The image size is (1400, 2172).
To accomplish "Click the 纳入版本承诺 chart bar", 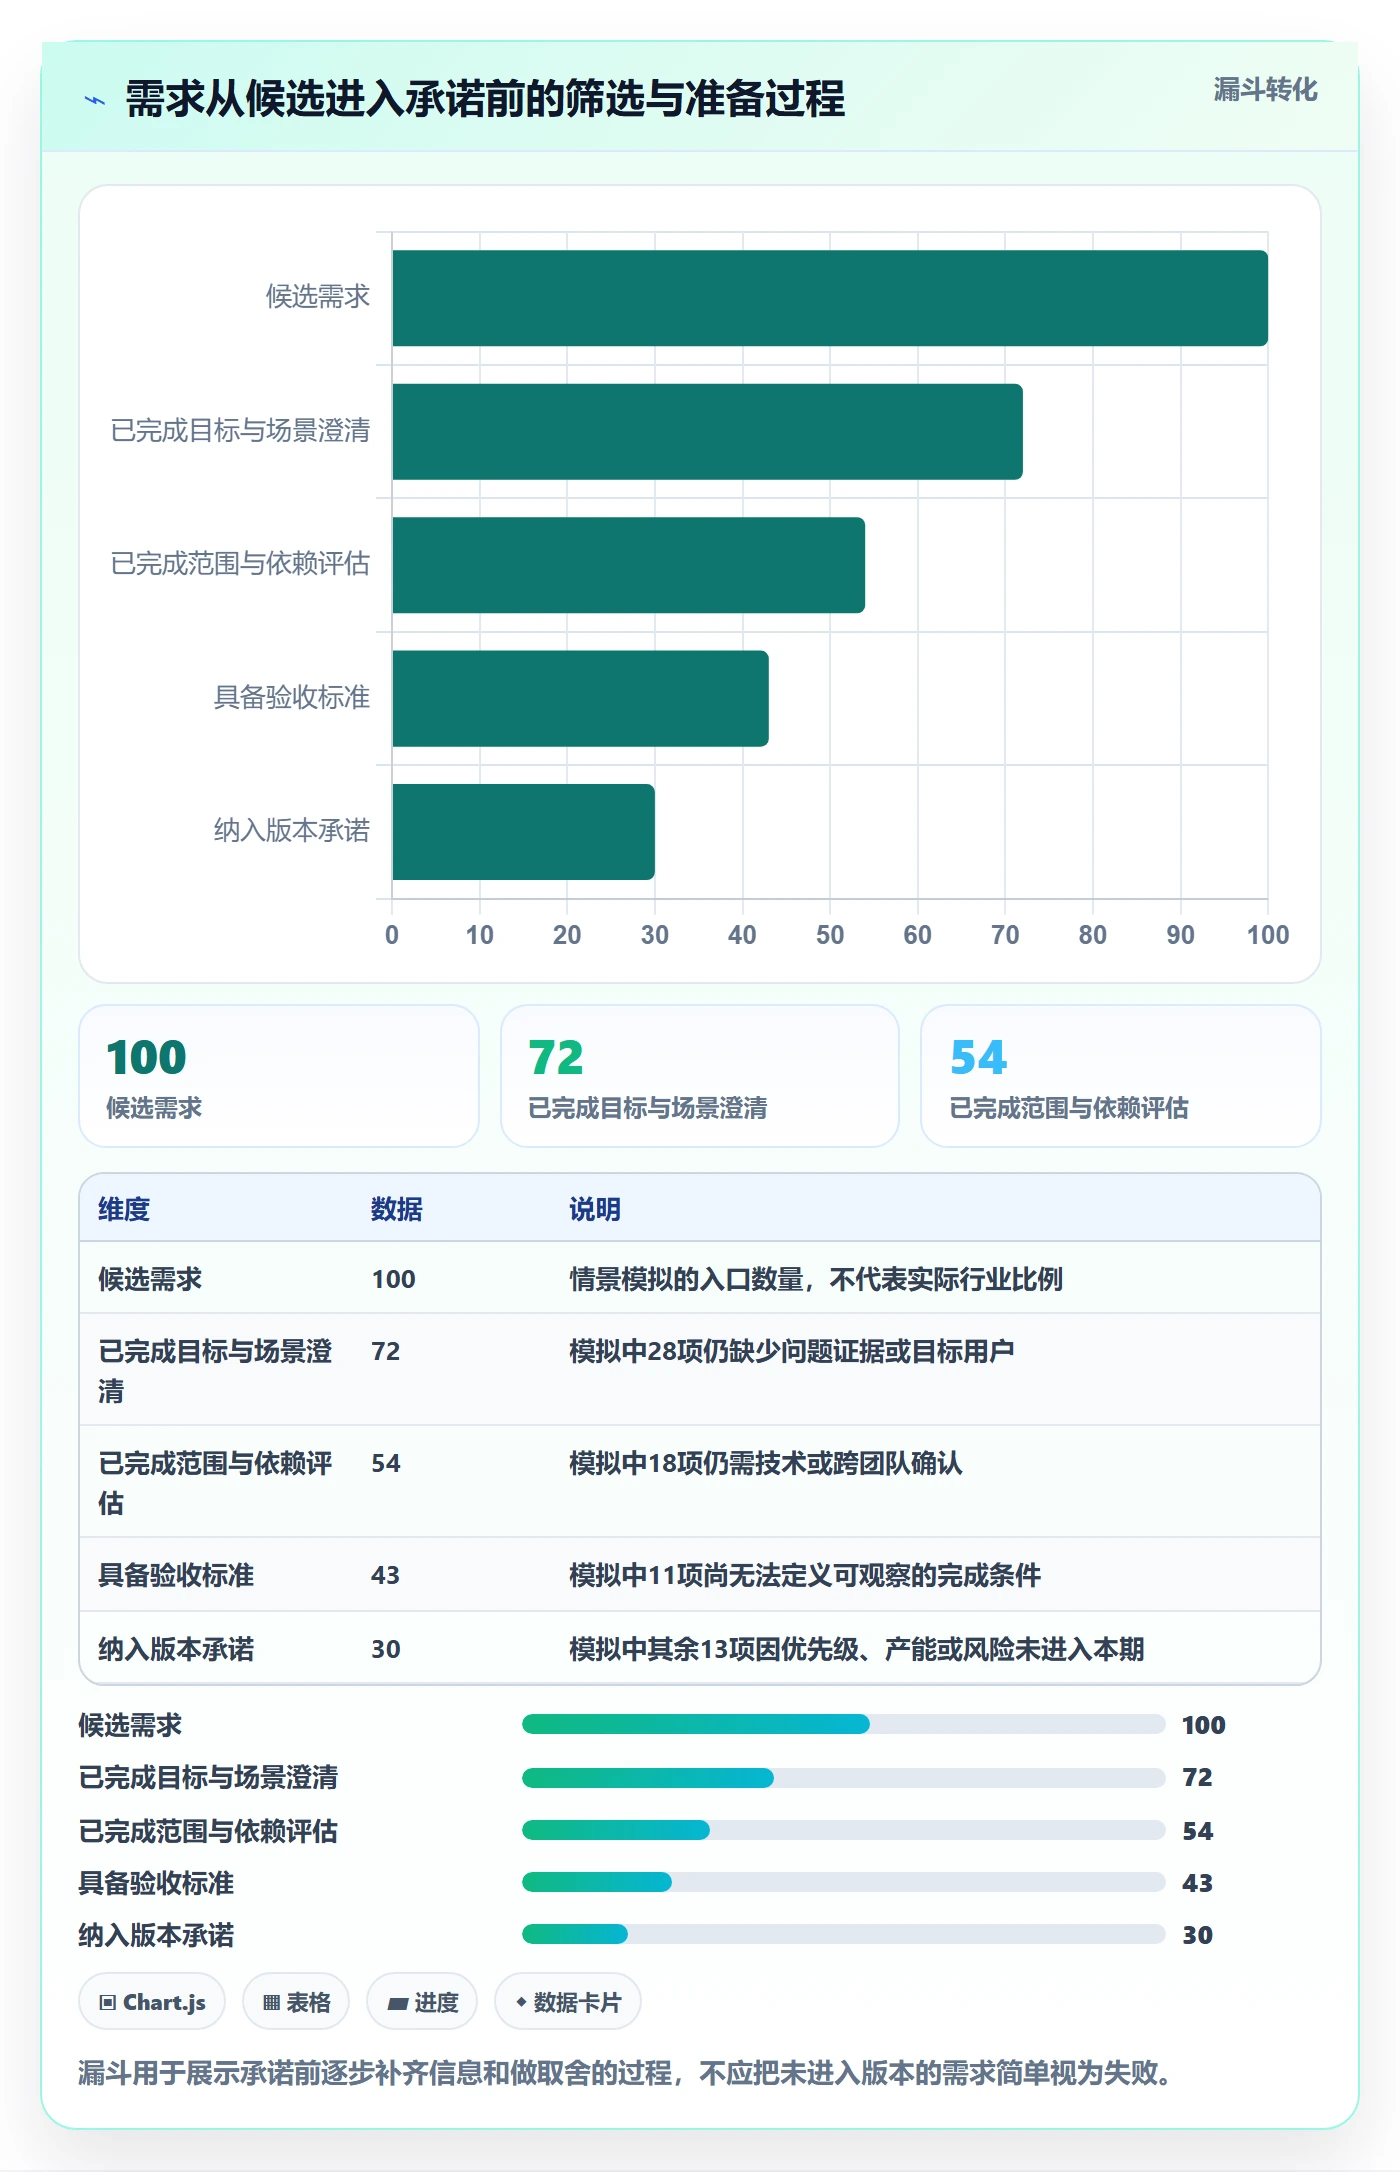I will (x=524, y=832).
